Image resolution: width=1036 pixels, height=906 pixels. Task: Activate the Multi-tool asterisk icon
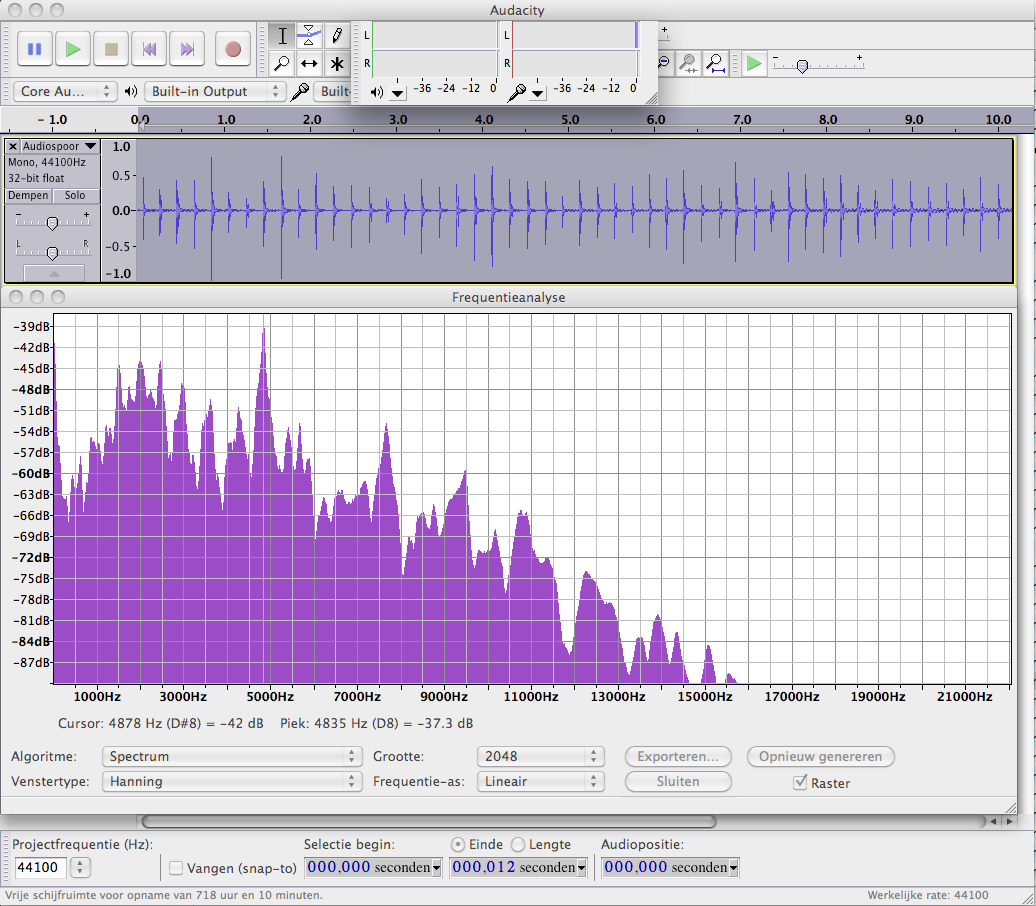click(x=337, y=64)
